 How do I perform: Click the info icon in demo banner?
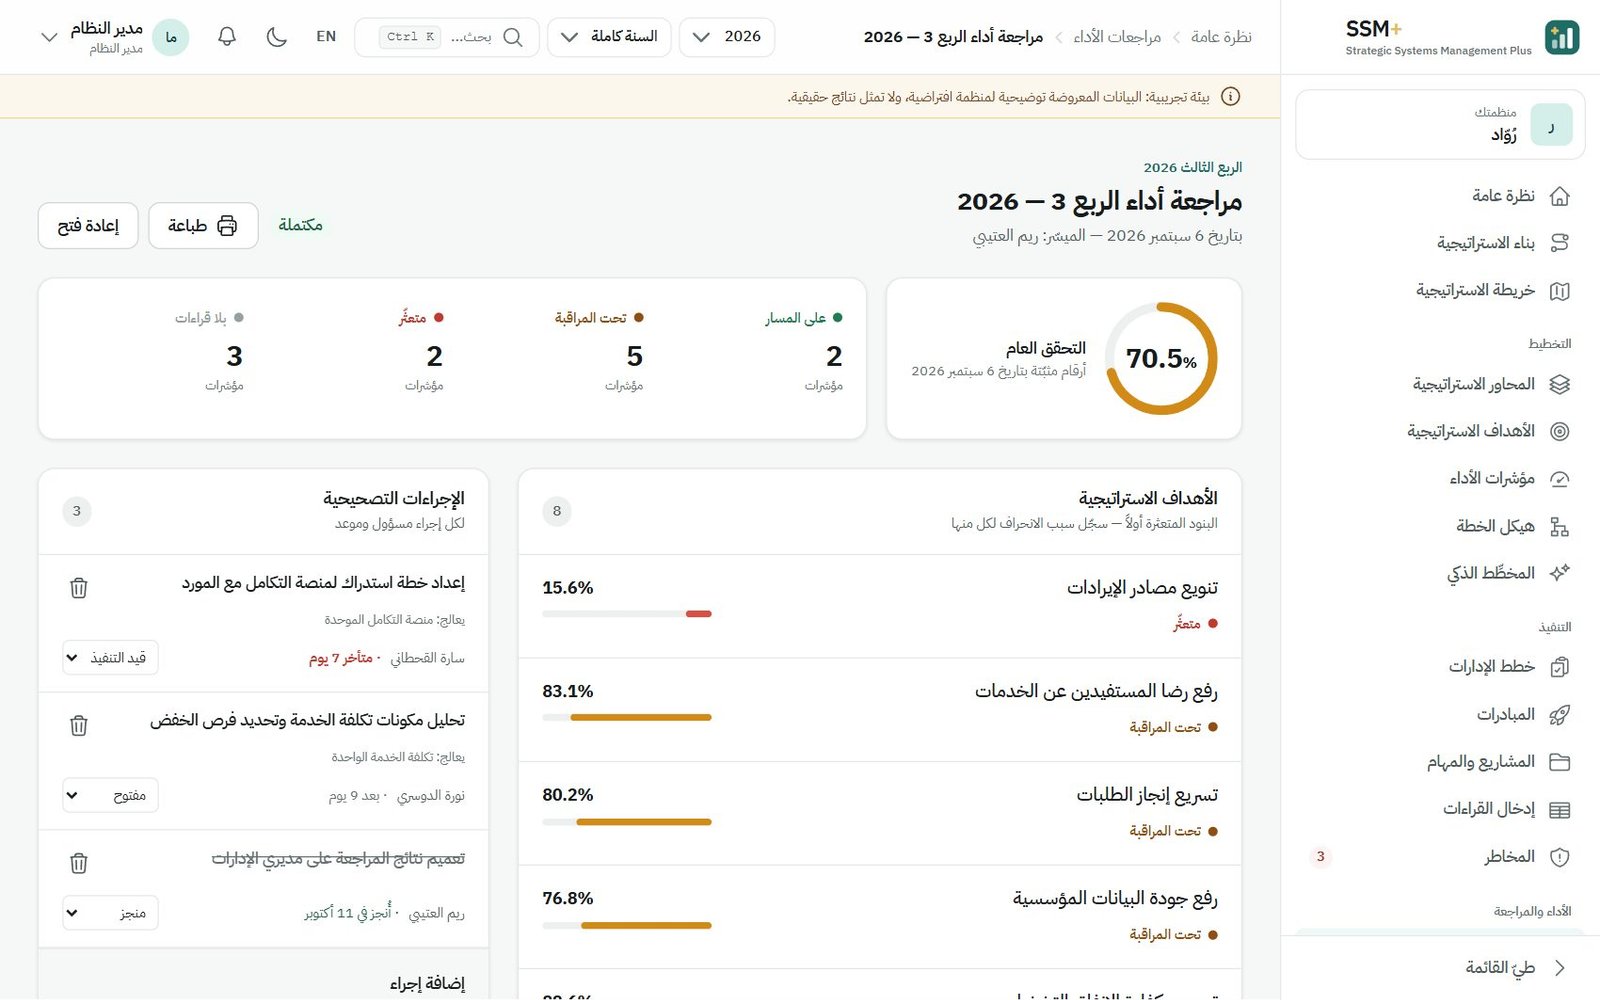(1231, 97)
